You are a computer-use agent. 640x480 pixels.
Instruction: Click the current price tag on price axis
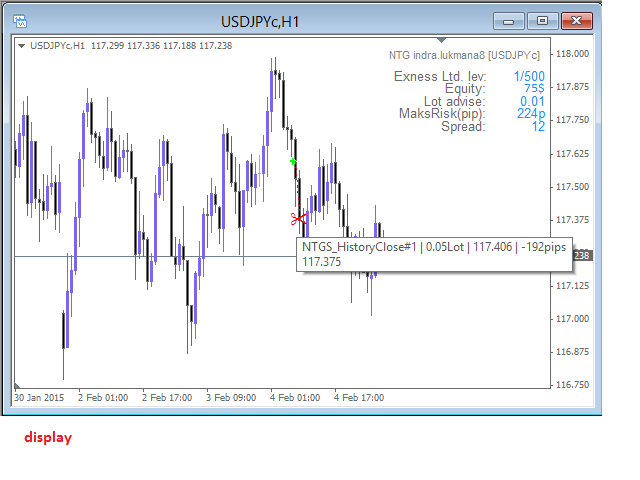click(x=582, y=256)
